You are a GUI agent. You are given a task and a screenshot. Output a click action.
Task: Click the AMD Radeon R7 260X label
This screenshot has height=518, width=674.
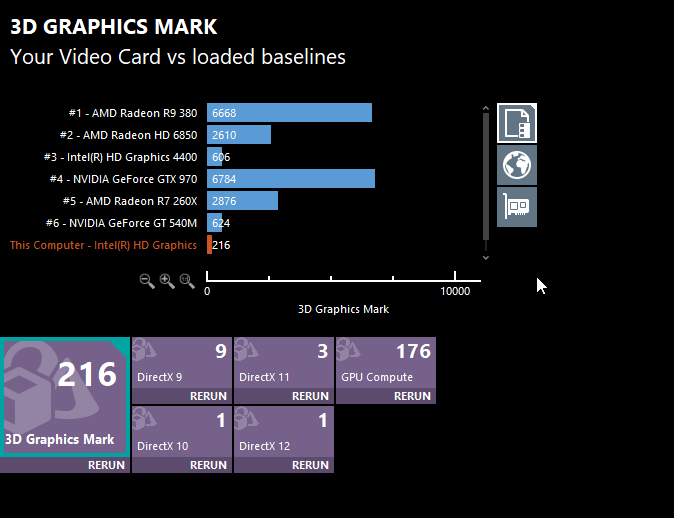point(130,201)
